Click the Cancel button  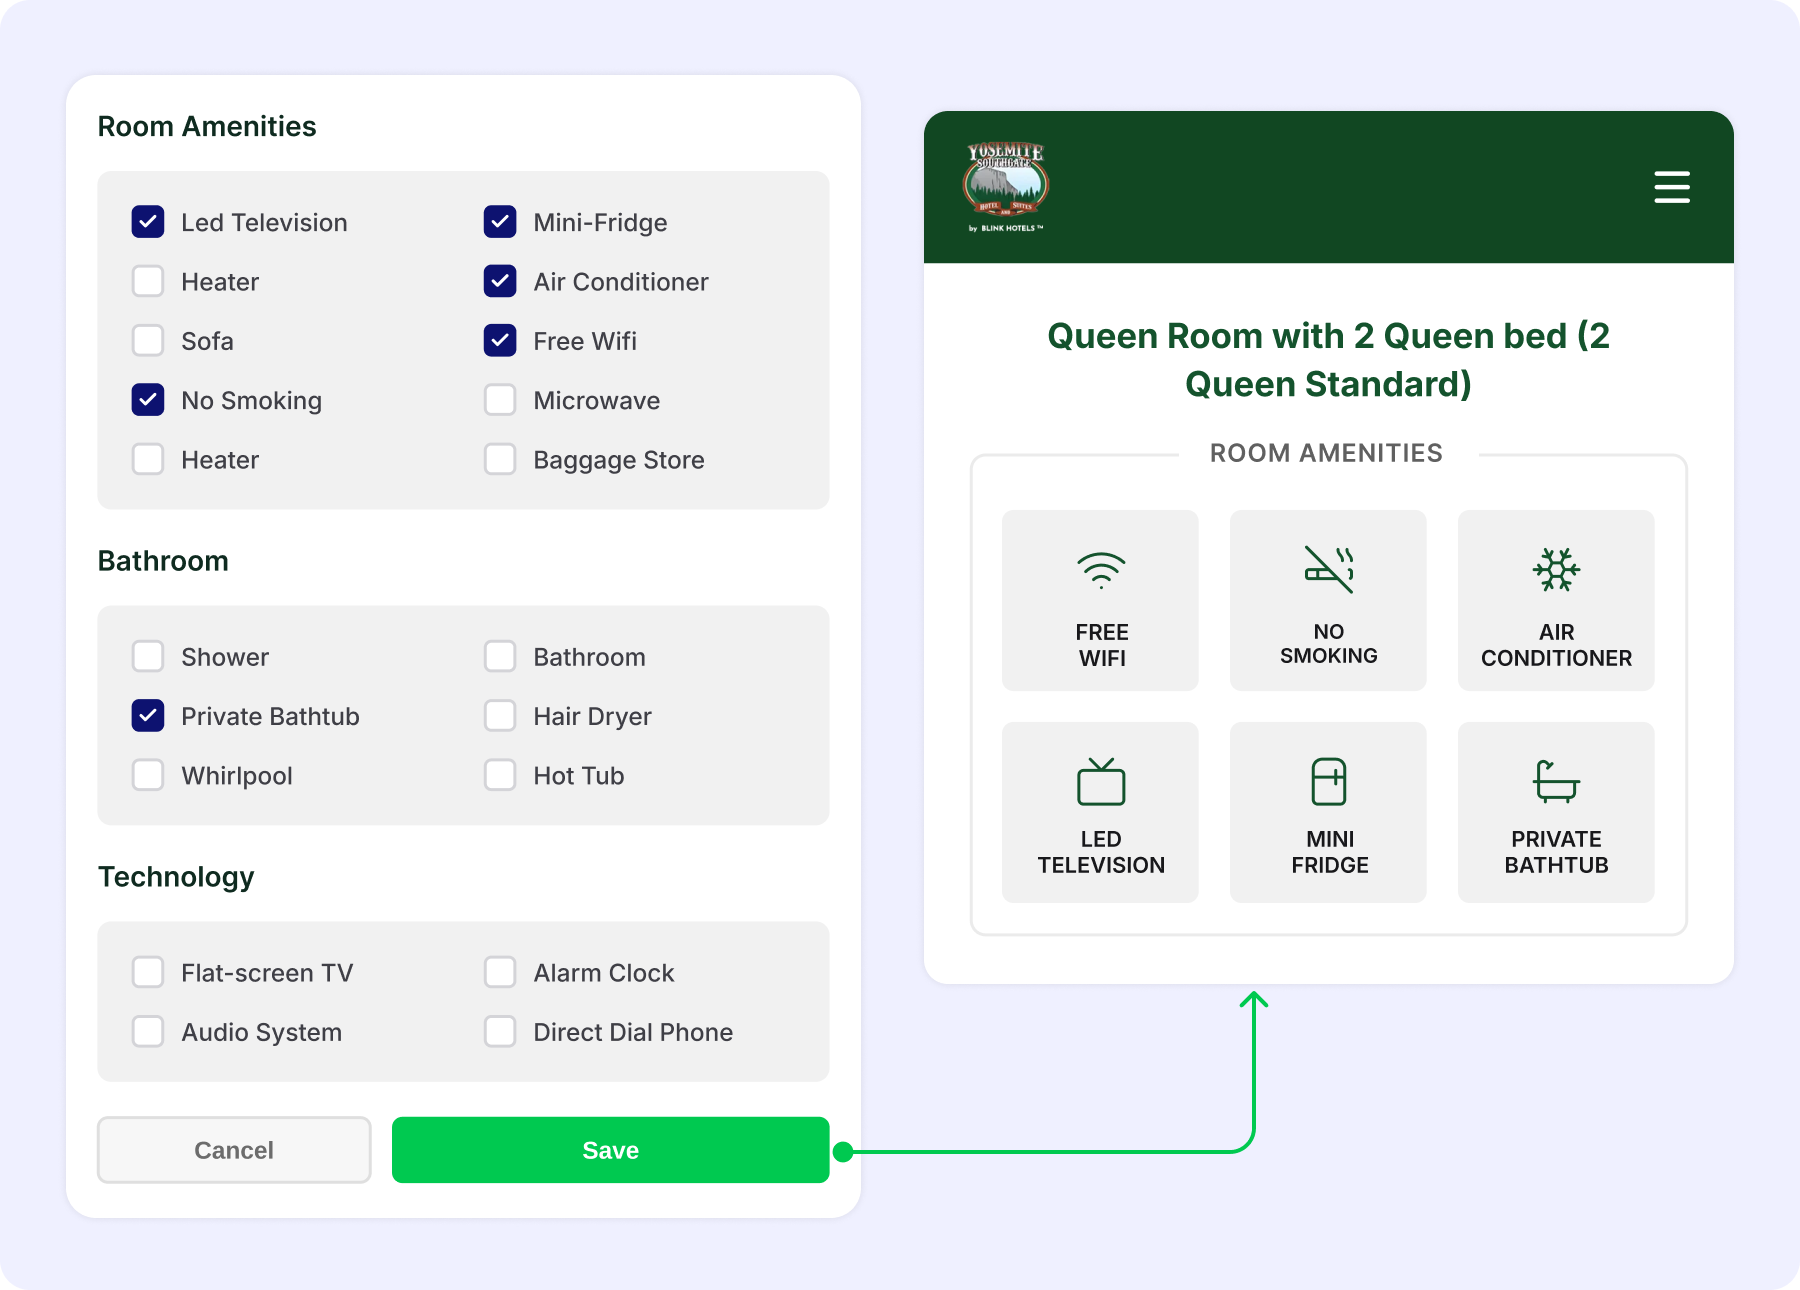pyautogui.click(x=234, y=1150)
